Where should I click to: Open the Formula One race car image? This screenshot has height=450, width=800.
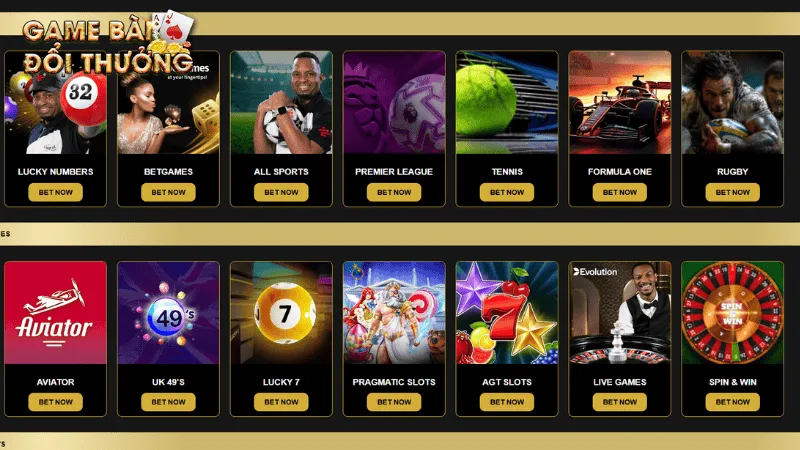pyautogui.click(x=620, y=103)
